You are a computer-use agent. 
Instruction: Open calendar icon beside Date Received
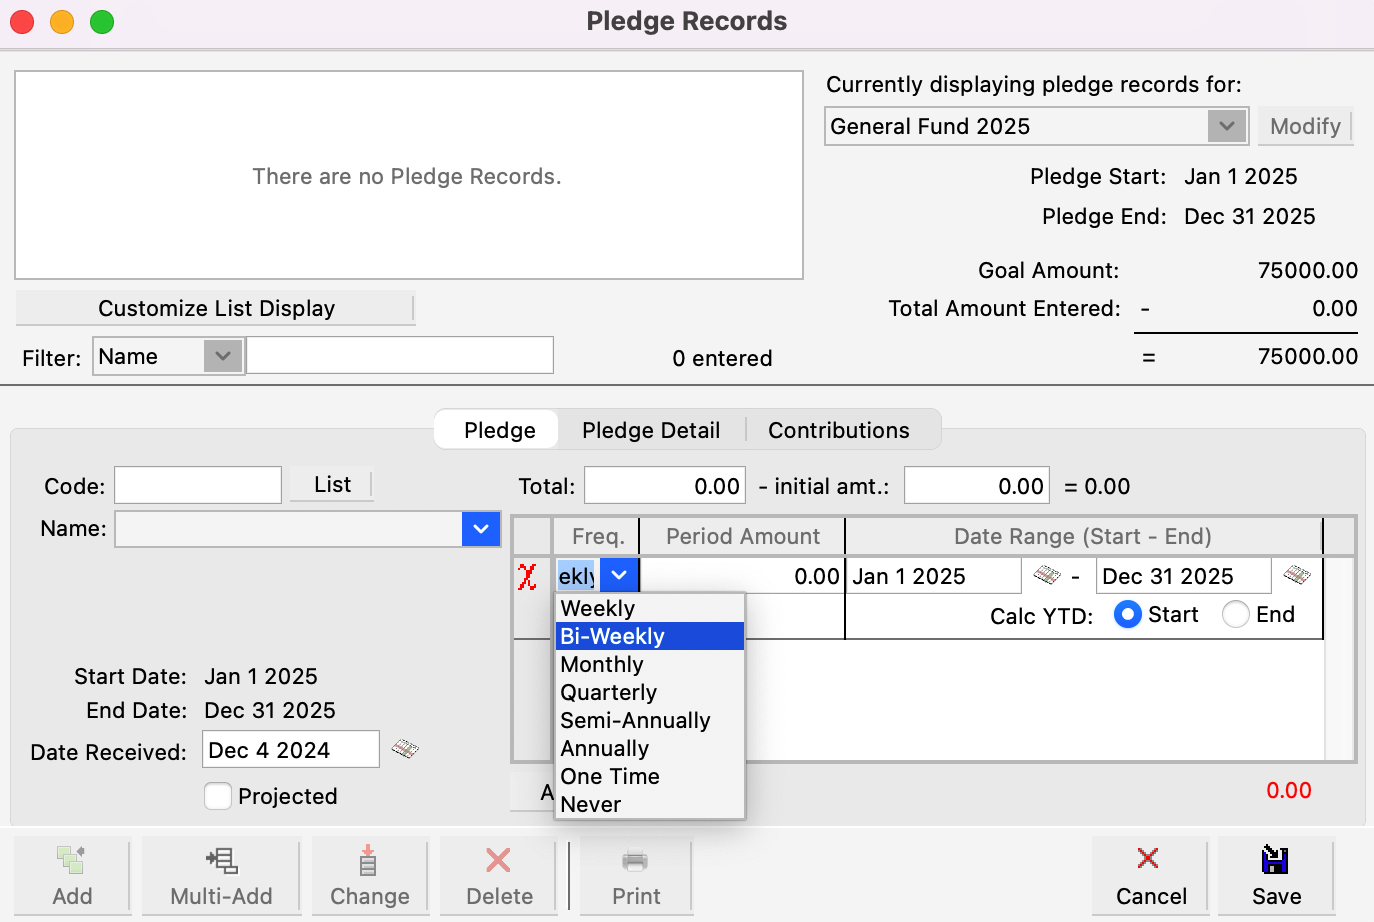405,749
